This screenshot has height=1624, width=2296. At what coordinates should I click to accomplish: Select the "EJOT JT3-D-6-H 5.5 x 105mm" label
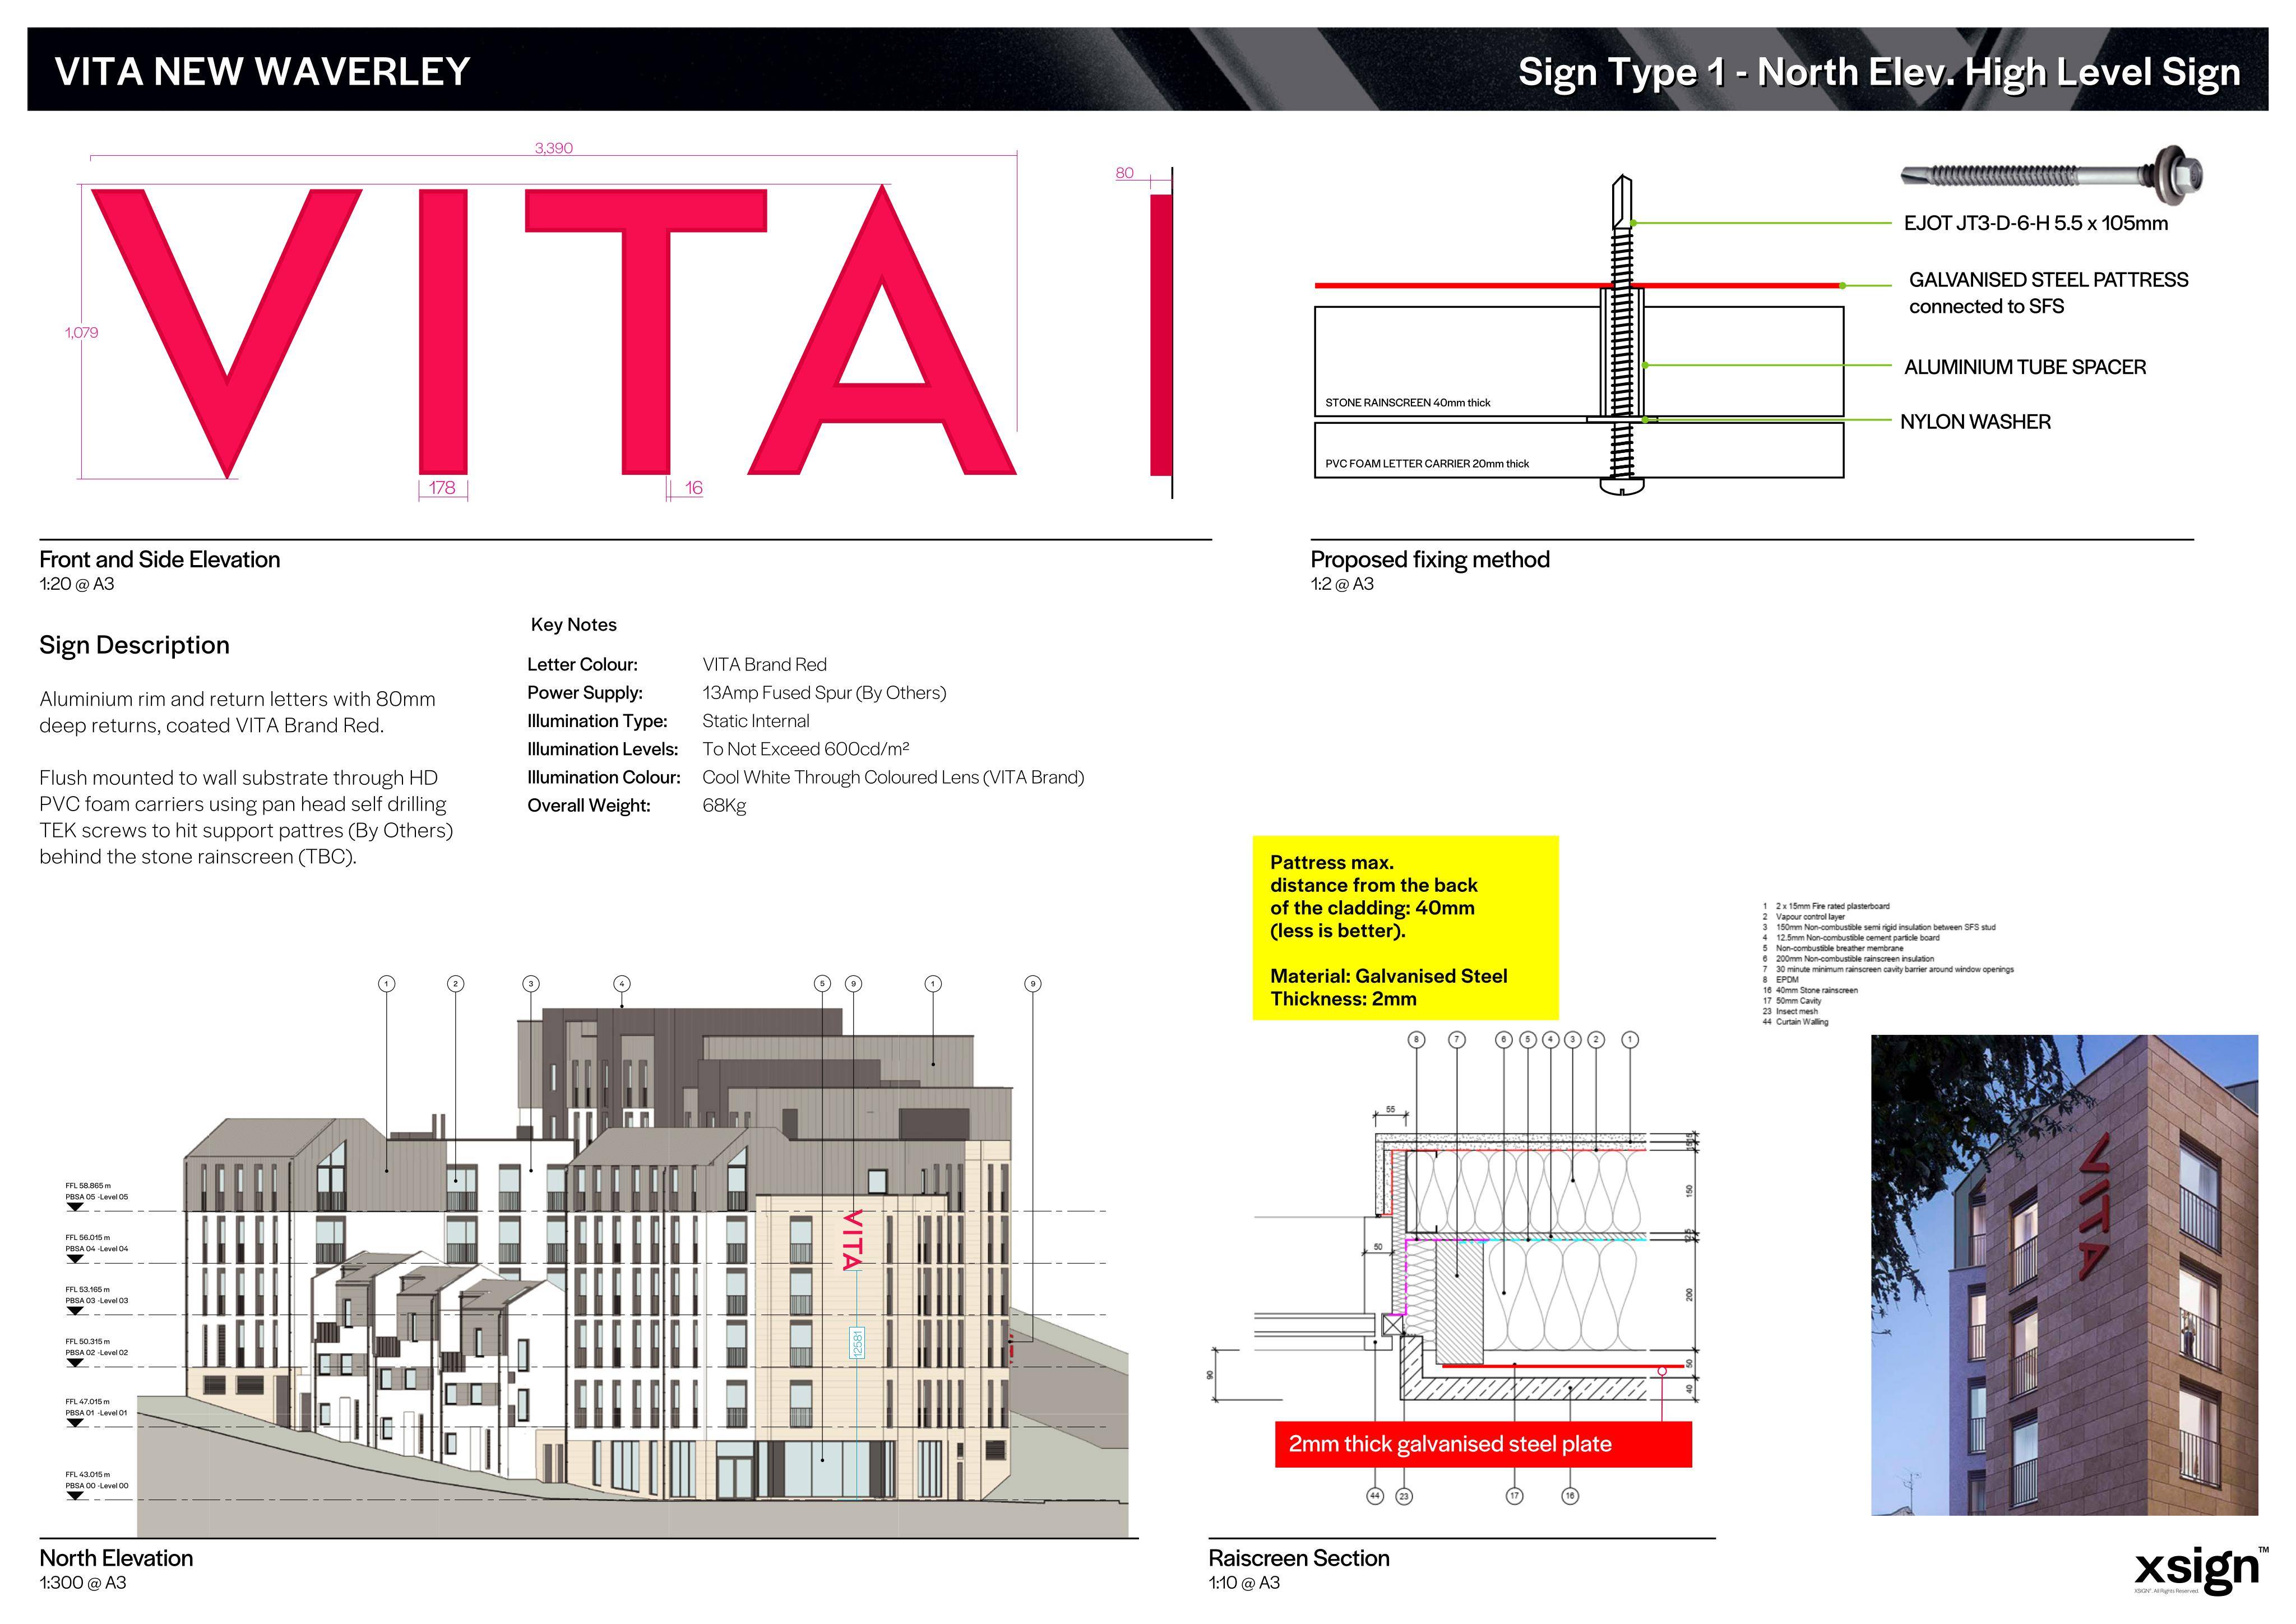coord(2036,223)
